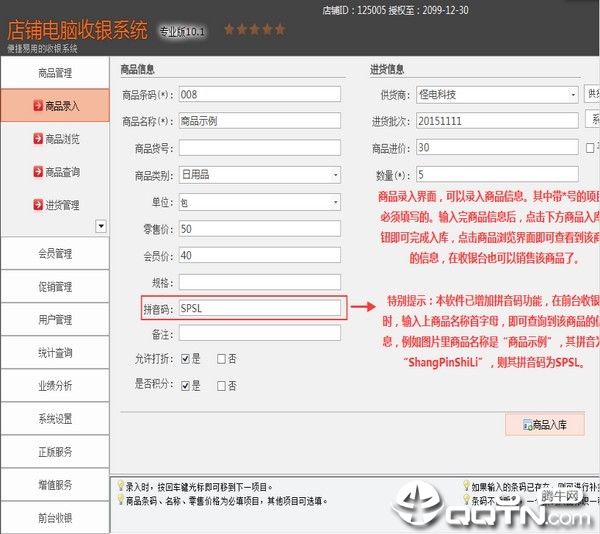Open the 商品管理 menu section
Viewport: 600px width, 534px height.
coord(55,73)
